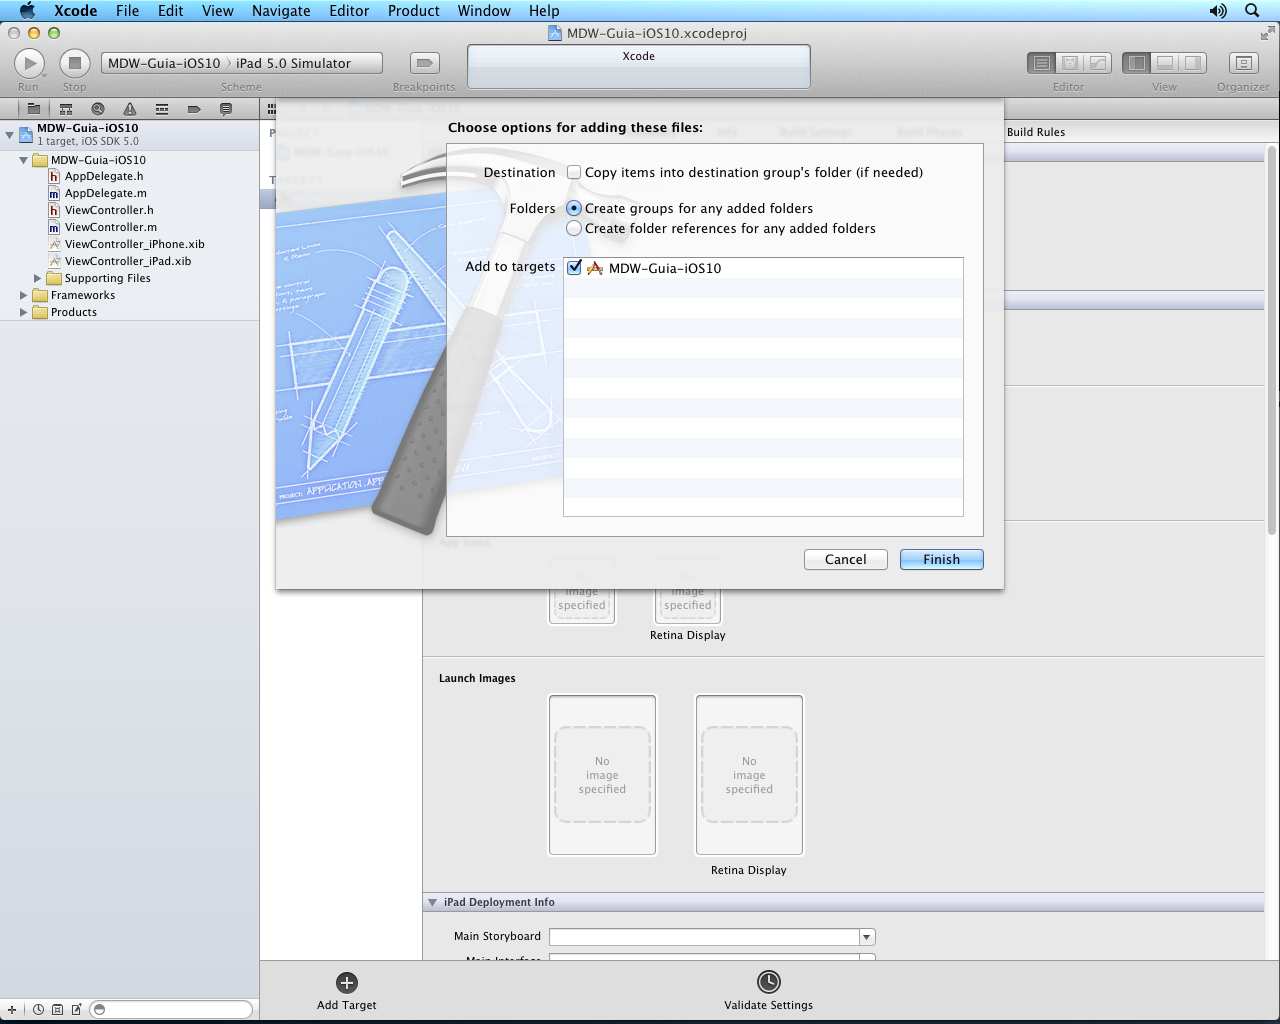Show the Log navigator
The height and width of the screenshot is (1024, 1280).
(x=226, y=109)
